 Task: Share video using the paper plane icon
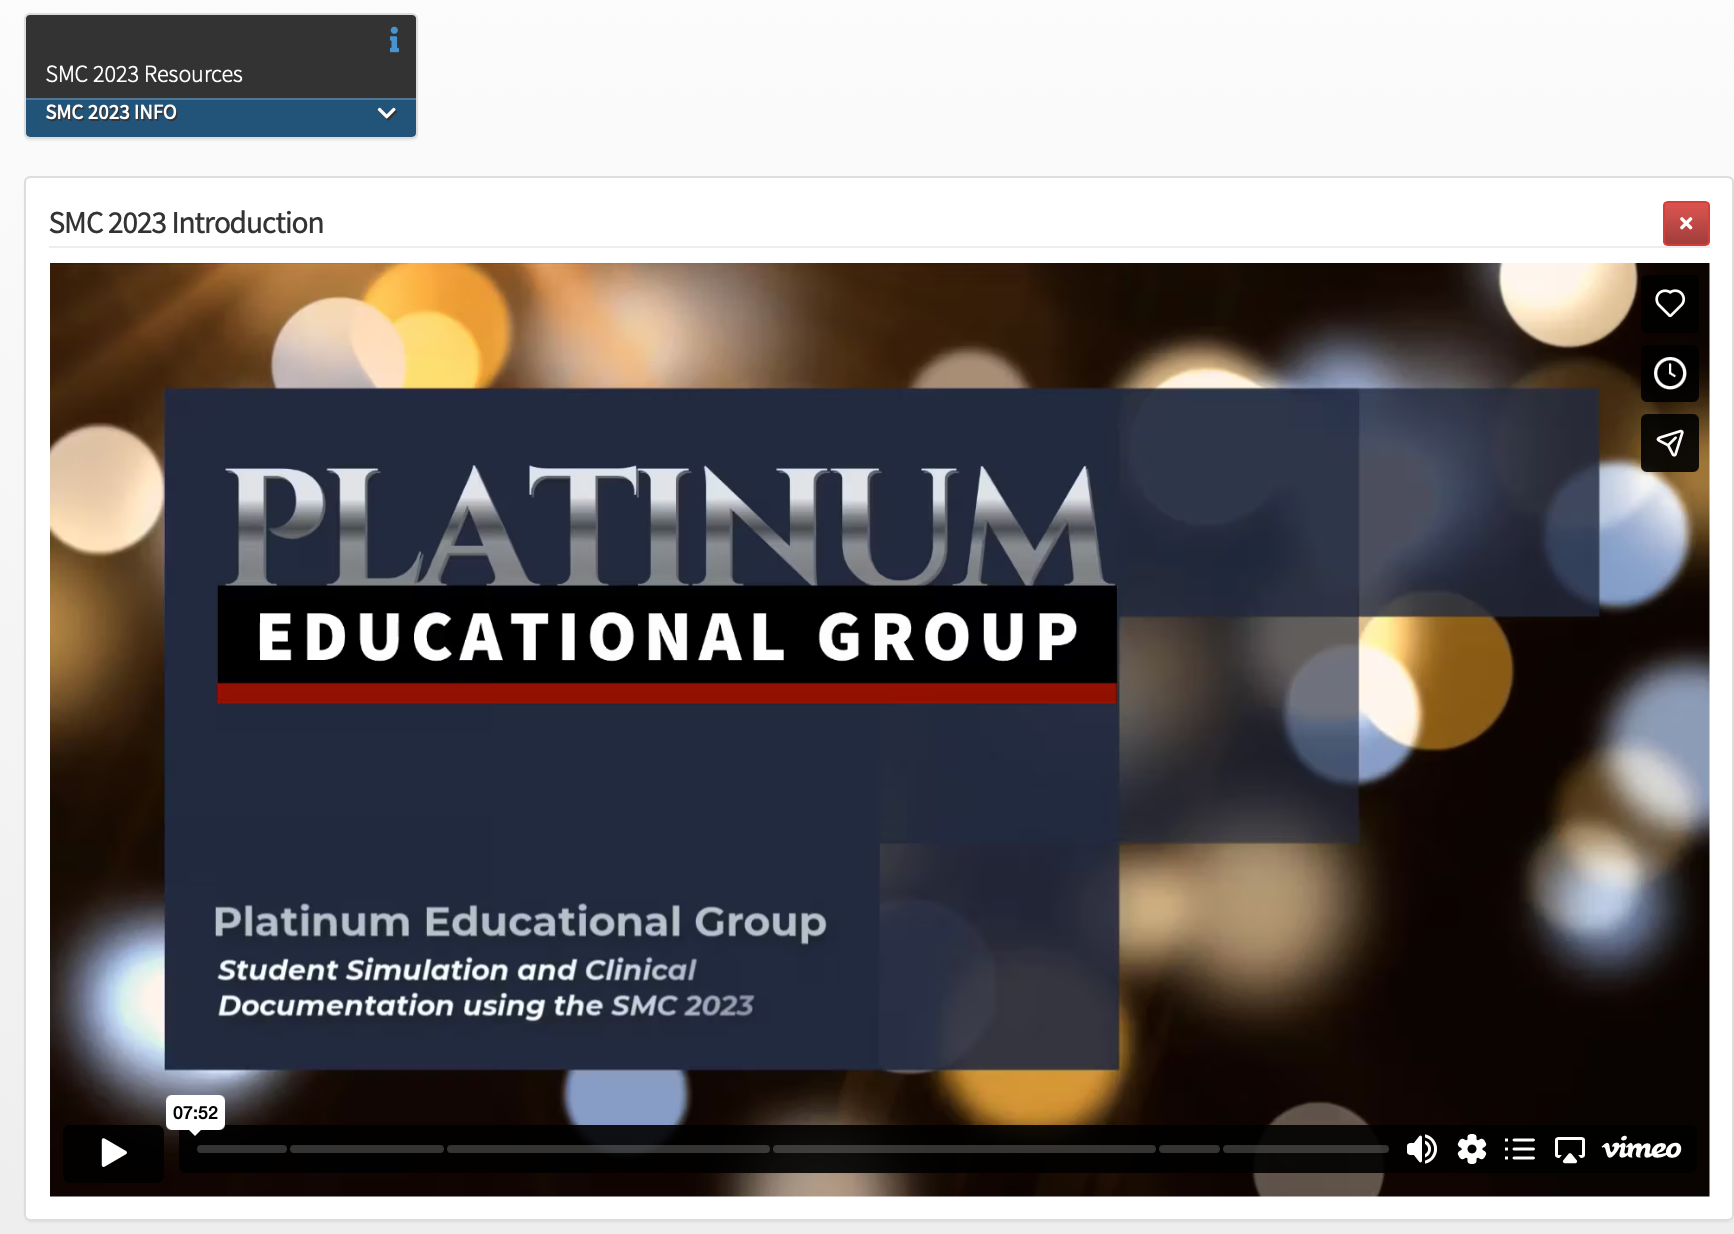[x=1669, y=443]
